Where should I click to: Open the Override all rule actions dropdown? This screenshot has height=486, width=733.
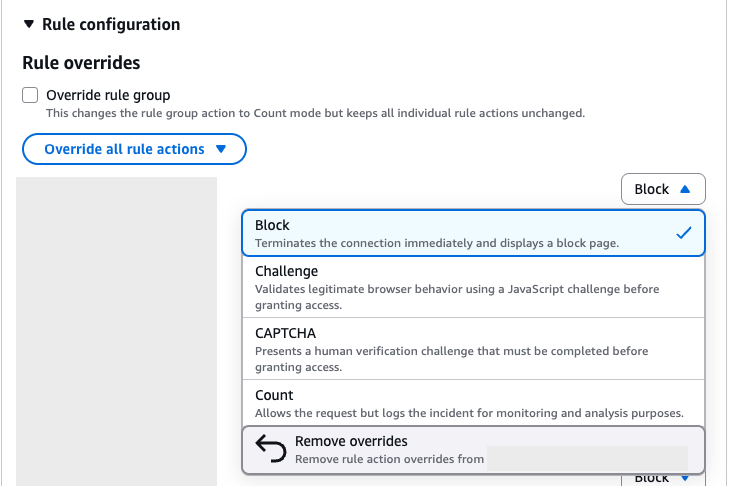pyautogui.click(x=134, y=149)
